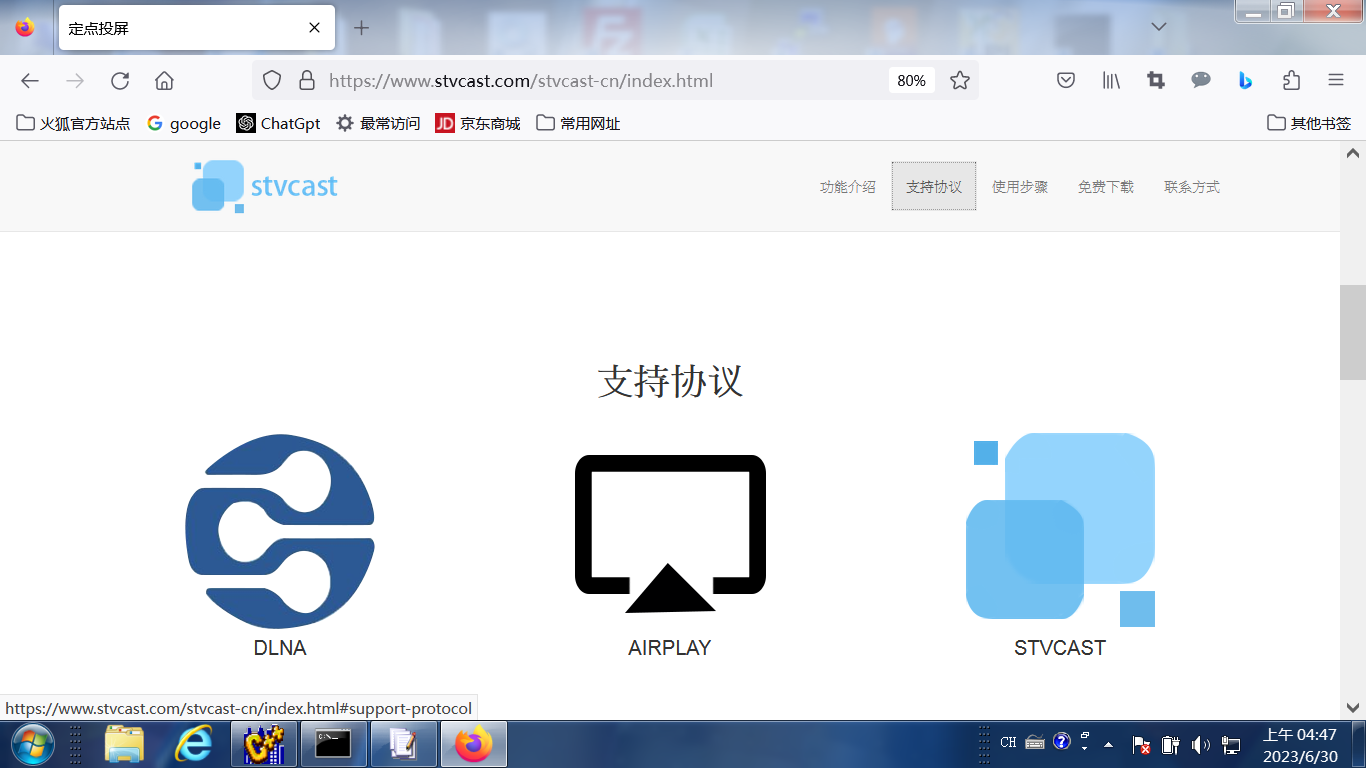This screenshot has width=1366, height=768.
Task: Open the Action Center flag icon
Action: [1141, 744]
